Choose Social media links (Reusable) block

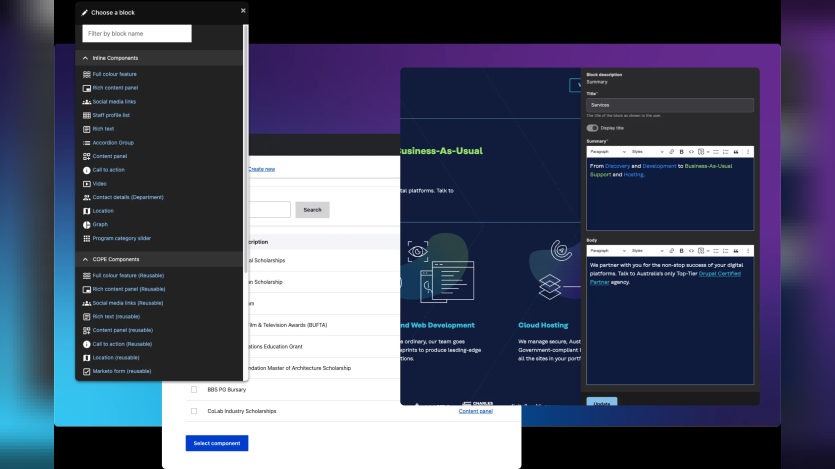[128, 303]
